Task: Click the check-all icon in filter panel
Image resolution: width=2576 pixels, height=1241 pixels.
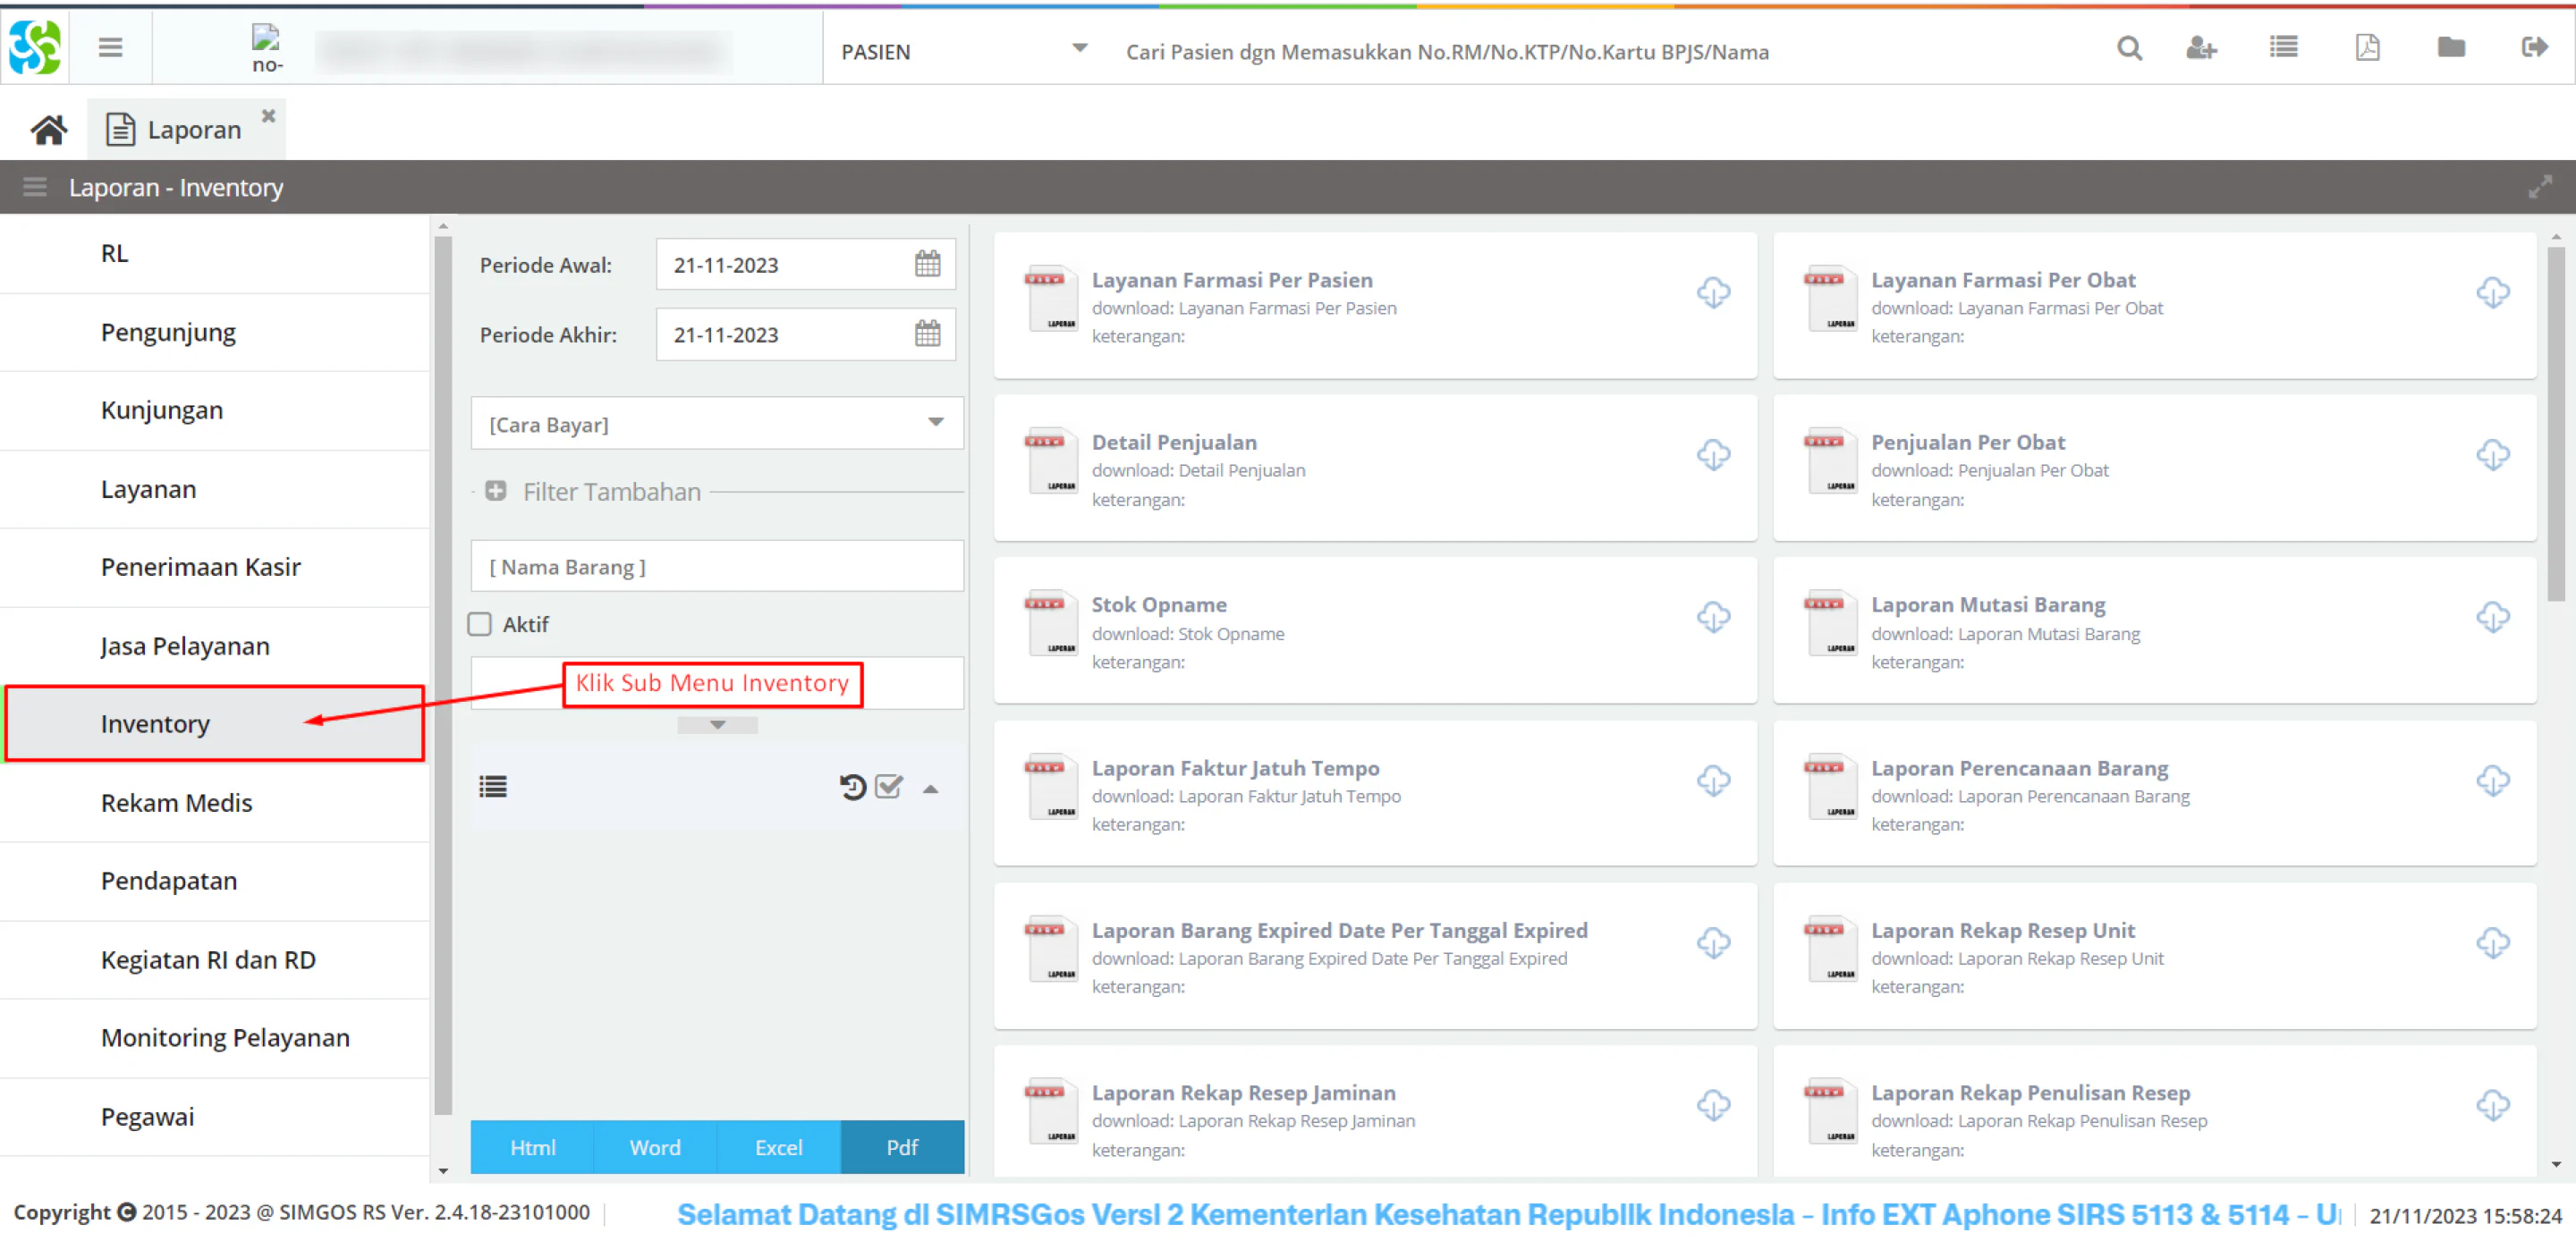Action: (889, 788)
